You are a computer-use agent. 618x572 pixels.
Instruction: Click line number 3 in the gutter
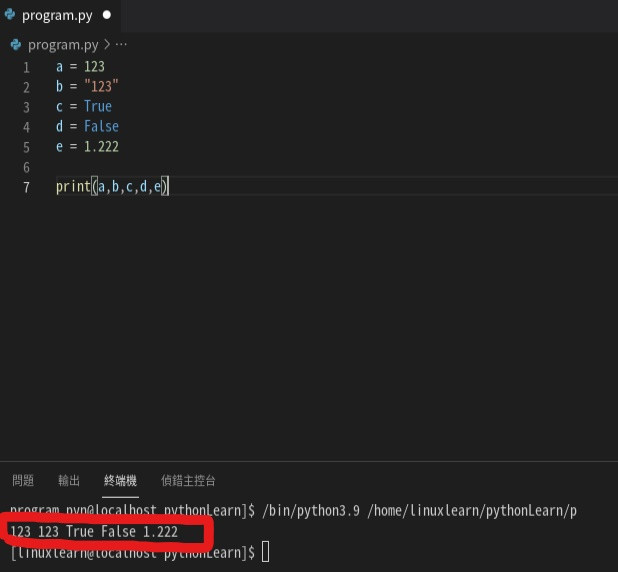click(x=26, y=107)
